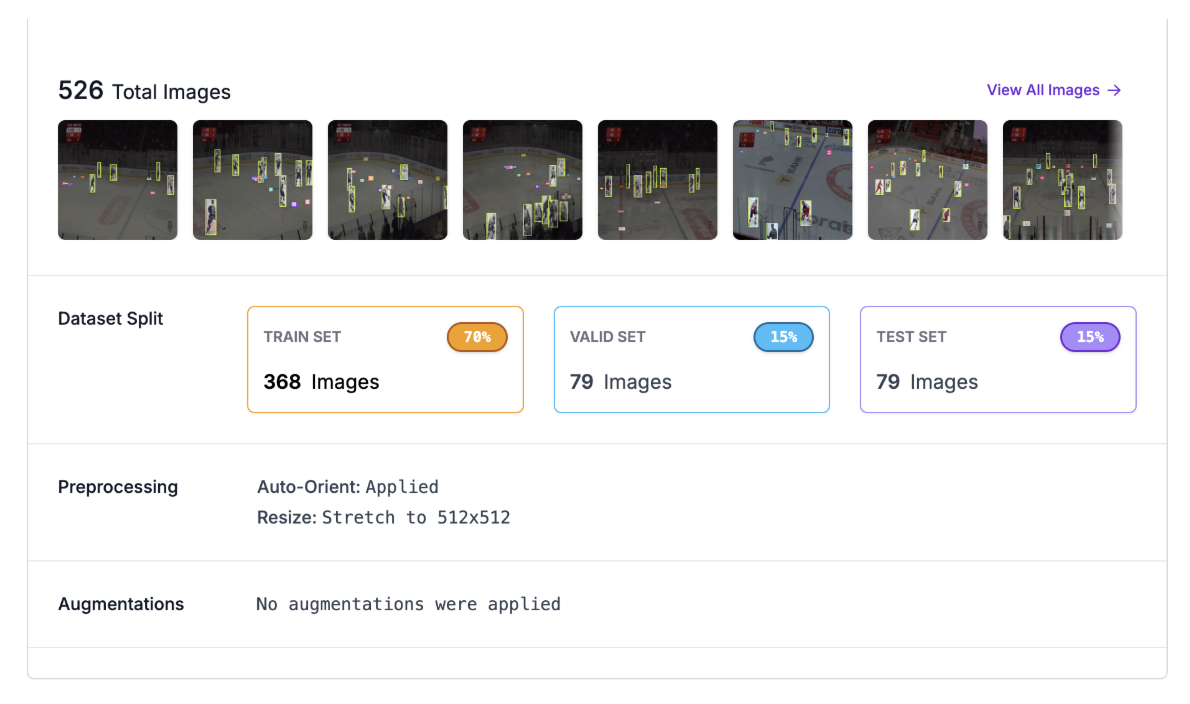Click the blue 15% Valid Set badge
Viewport: 1190px width, 704px height.
783,337
